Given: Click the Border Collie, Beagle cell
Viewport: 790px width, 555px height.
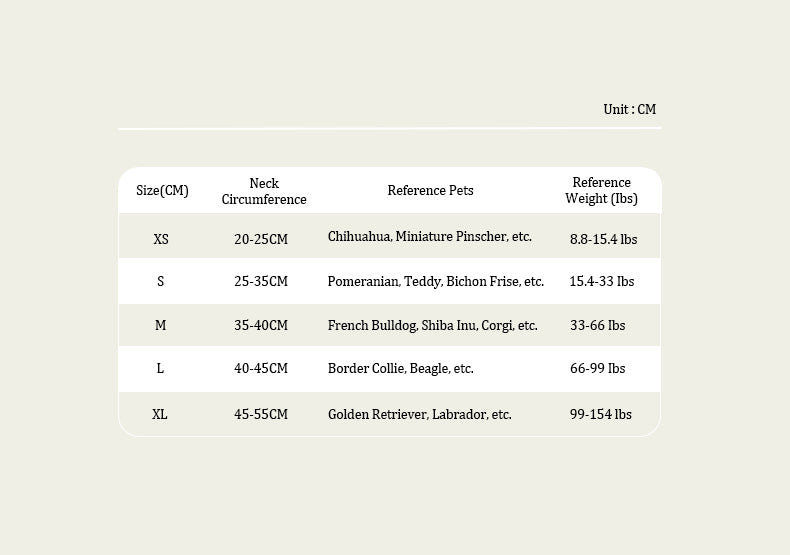Looking at the screenshot, I should (400, 368).
